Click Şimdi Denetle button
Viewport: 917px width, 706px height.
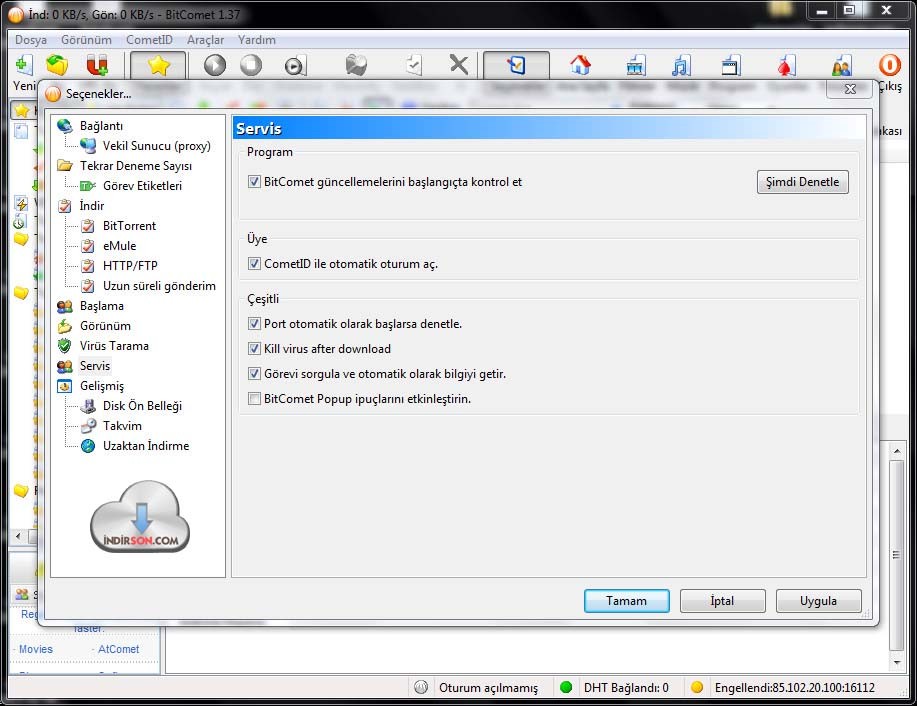[x=802, y=182]
